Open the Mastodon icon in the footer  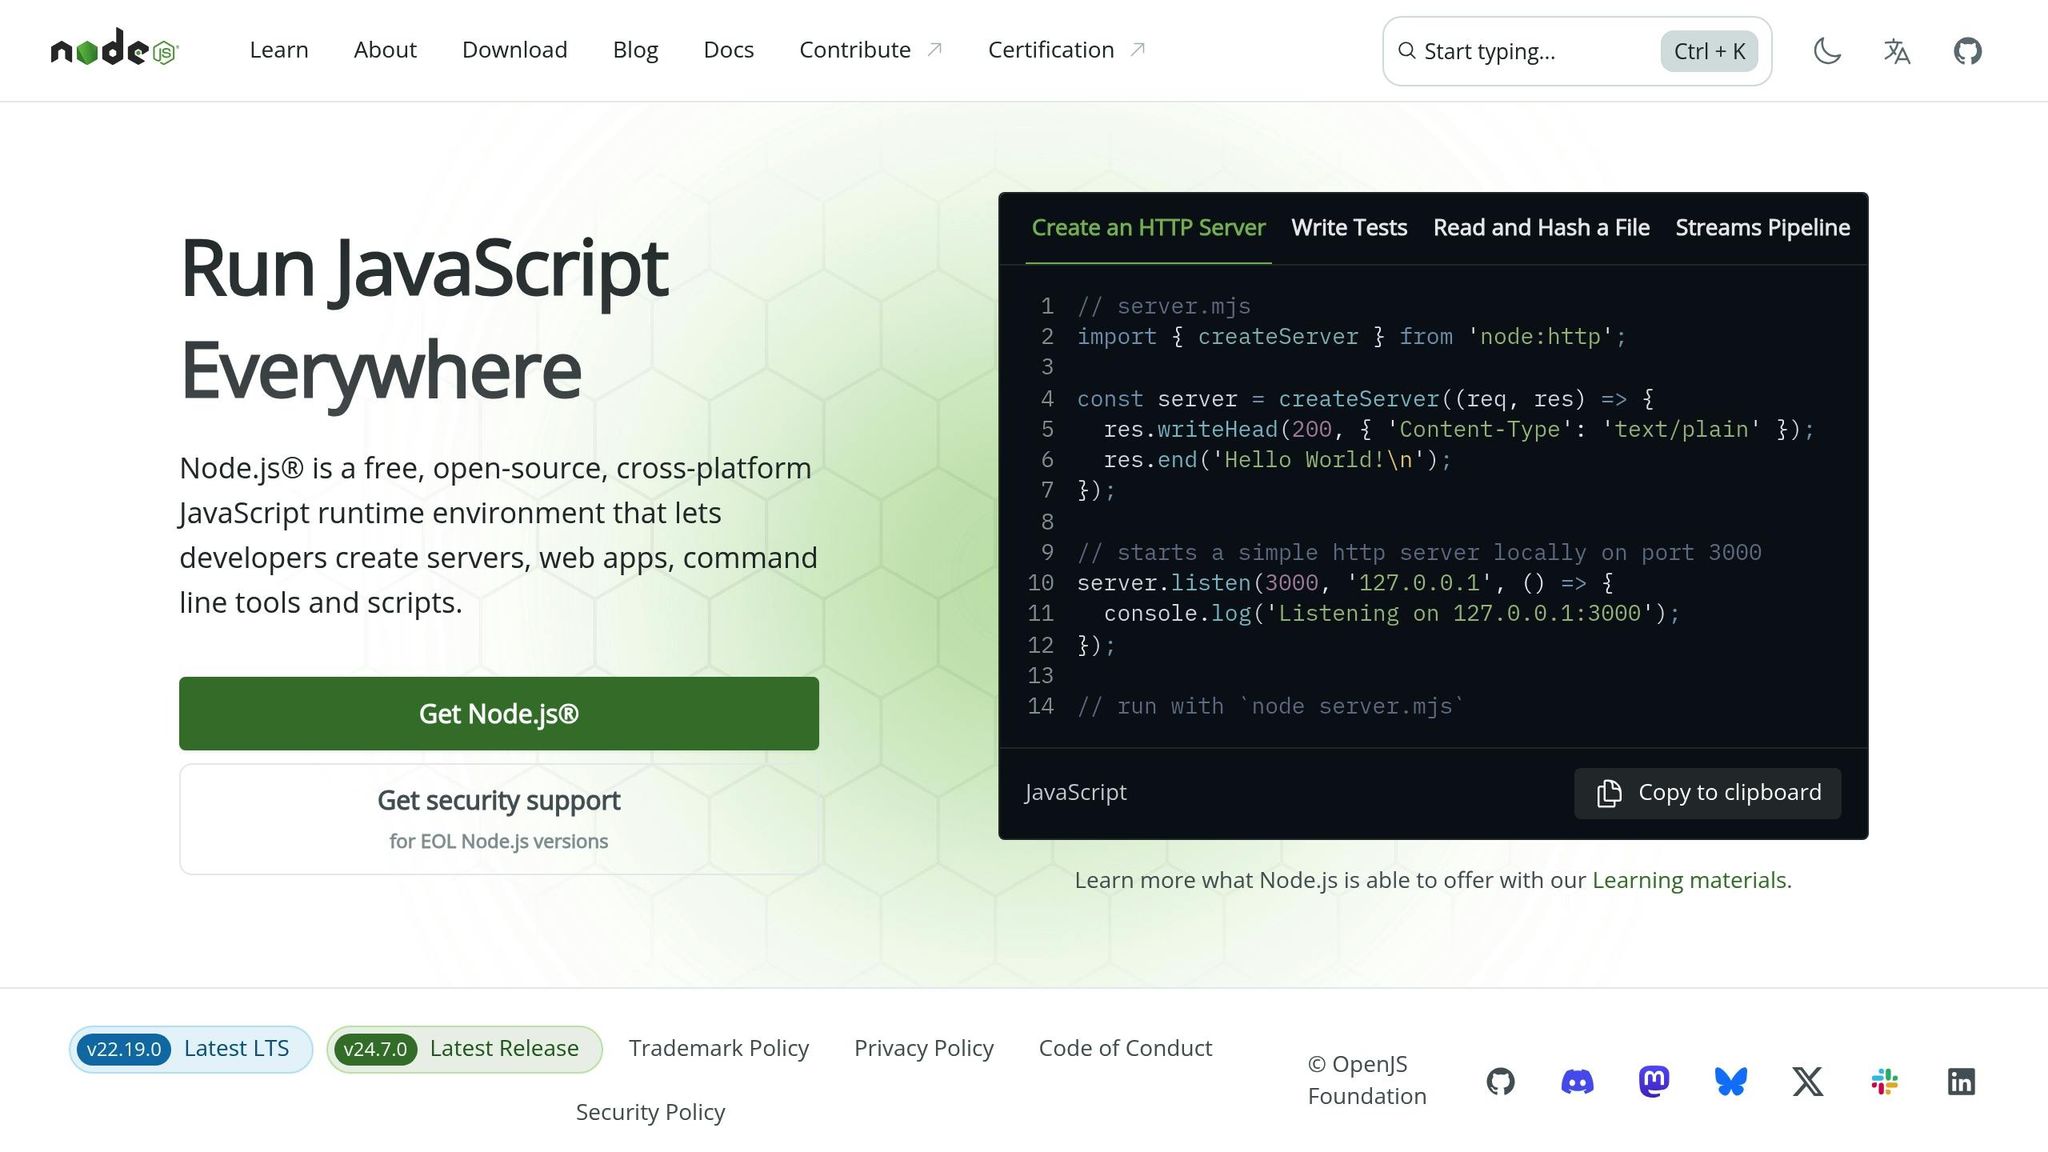point(1654,1081)
